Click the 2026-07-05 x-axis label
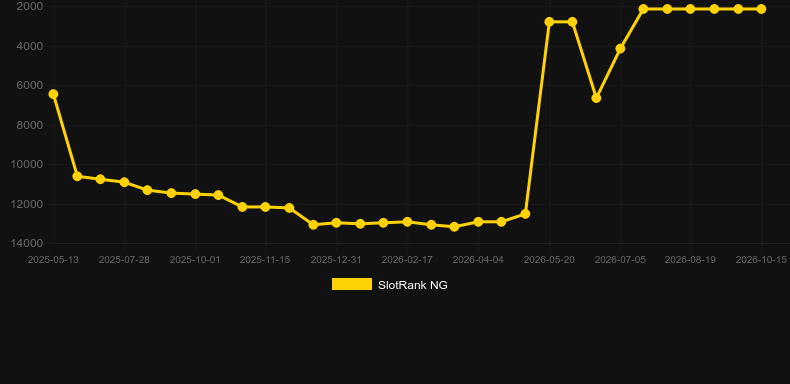This screenshot has height=384, width=790. [620, 260]
